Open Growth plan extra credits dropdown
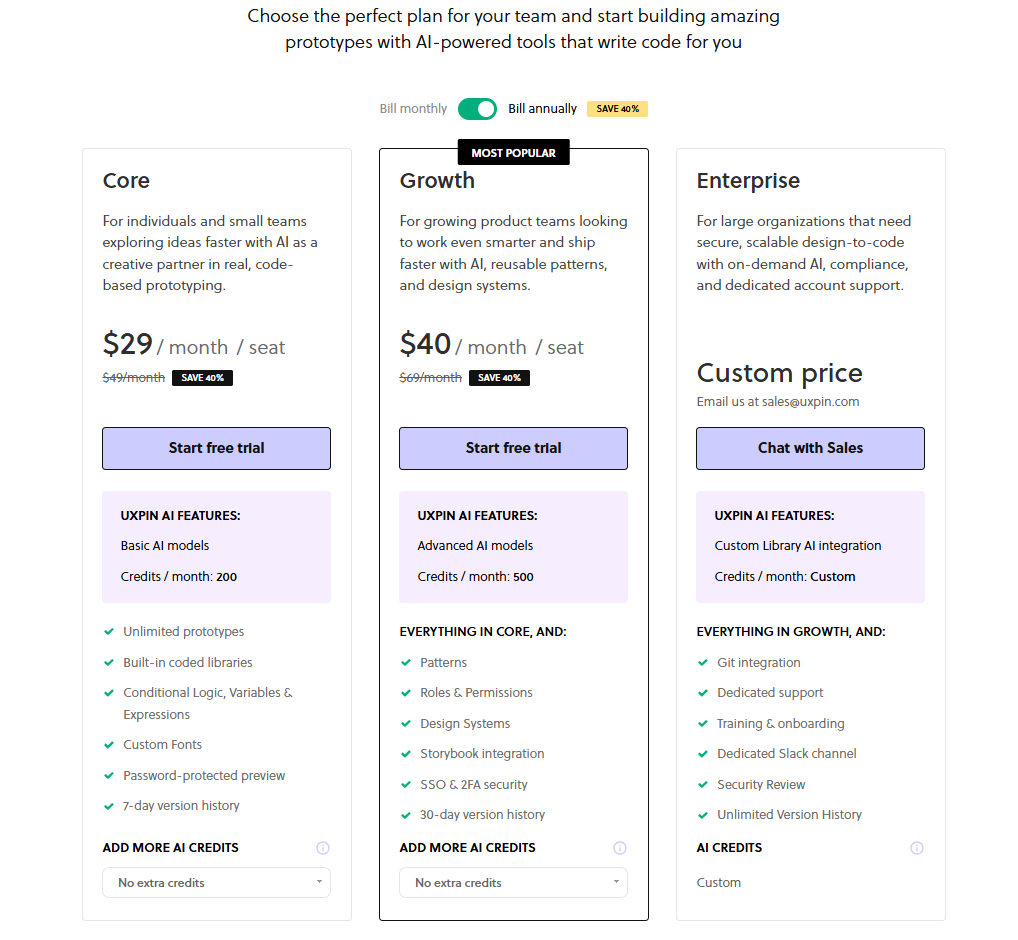The image size is (1018, 940). [513, 883]
